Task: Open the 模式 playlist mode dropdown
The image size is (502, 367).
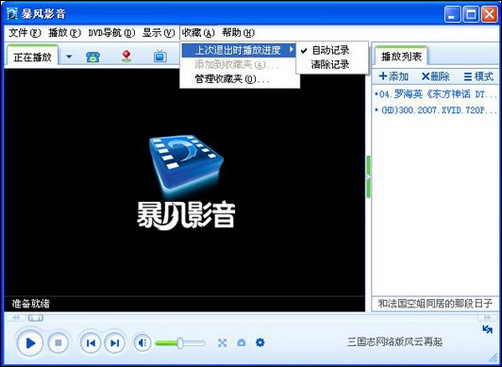Action: point(478,77)
